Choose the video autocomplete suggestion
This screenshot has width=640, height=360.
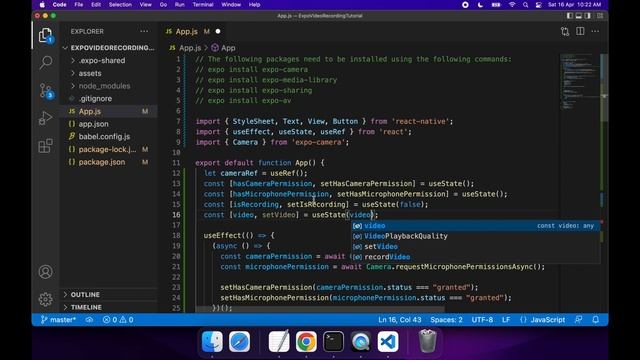tap(476, 226)
